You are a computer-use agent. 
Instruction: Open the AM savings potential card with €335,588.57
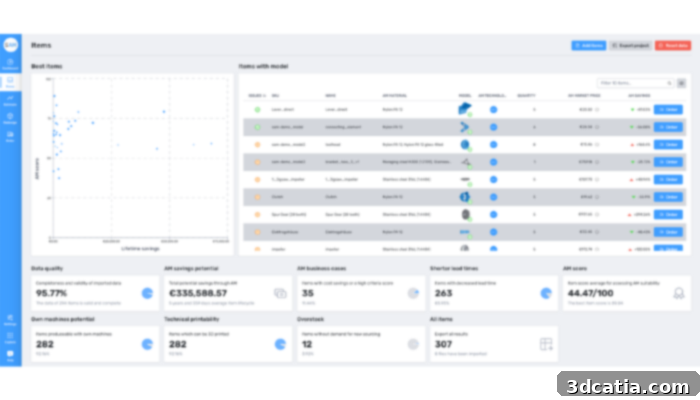[x=228, y=293]
